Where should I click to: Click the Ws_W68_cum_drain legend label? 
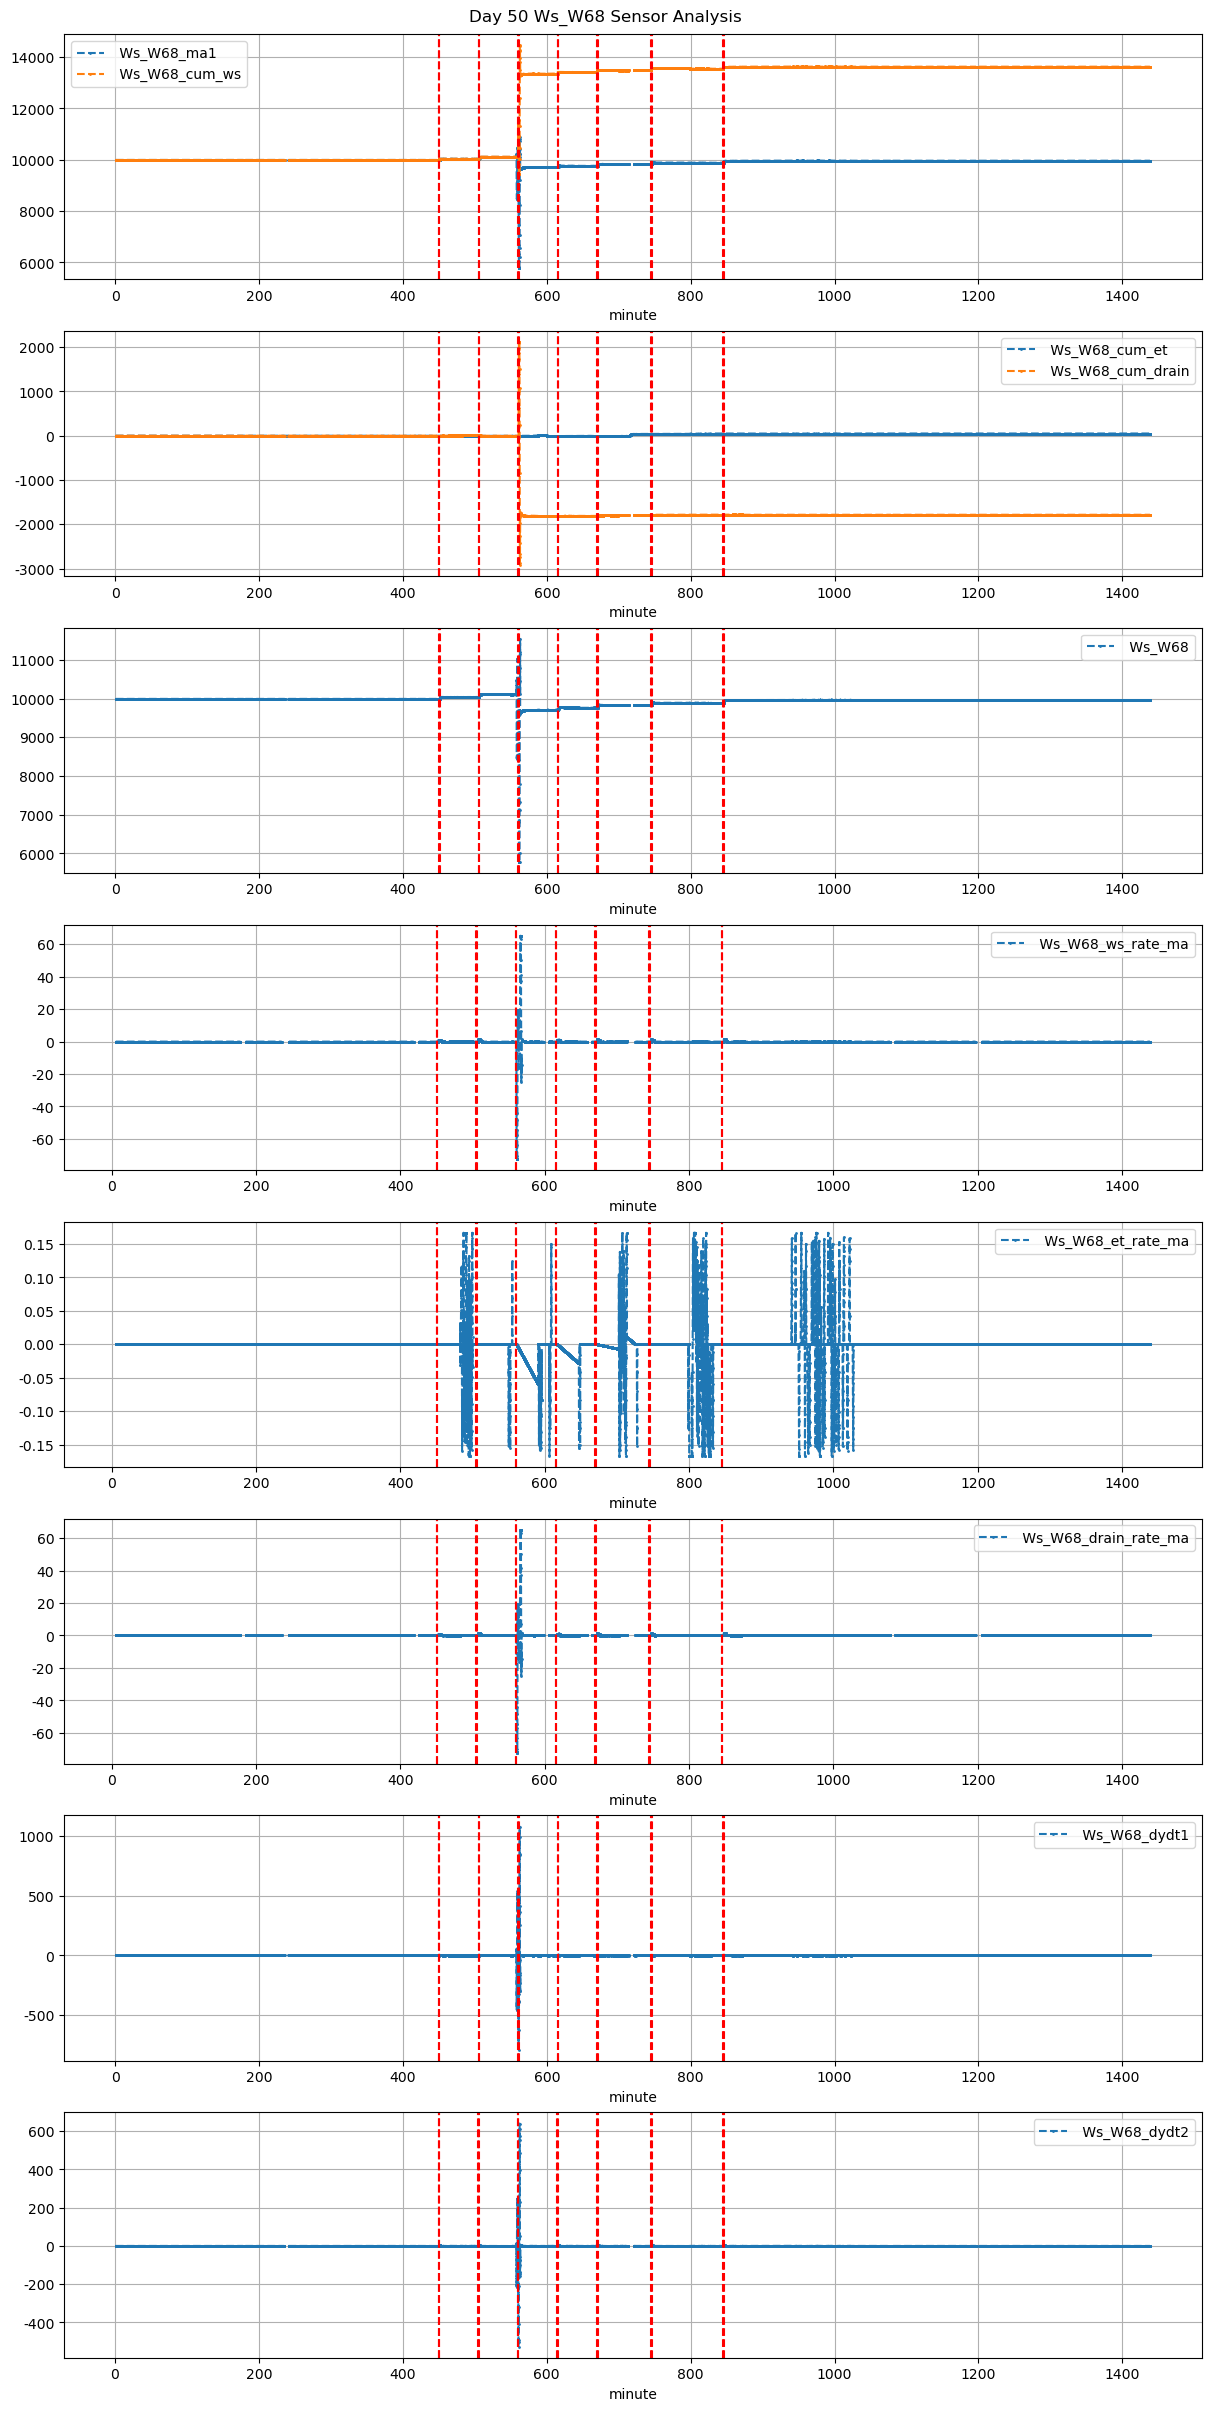(1119, 371)
